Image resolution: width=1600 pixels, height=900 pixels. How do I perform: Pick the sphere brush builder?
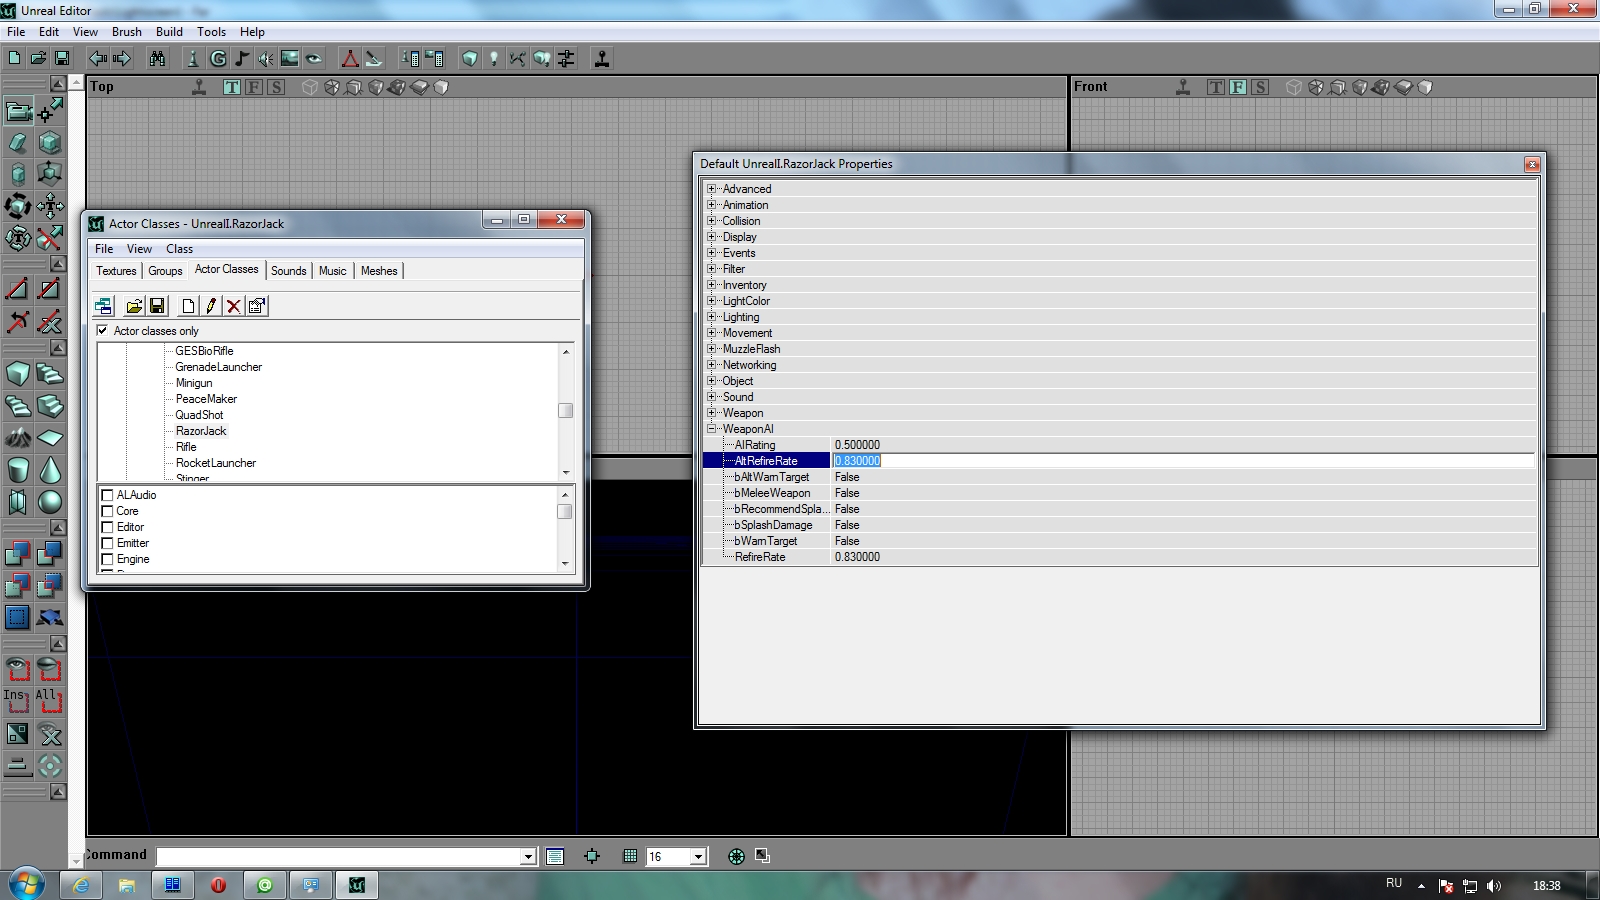(x=50, y=501)
